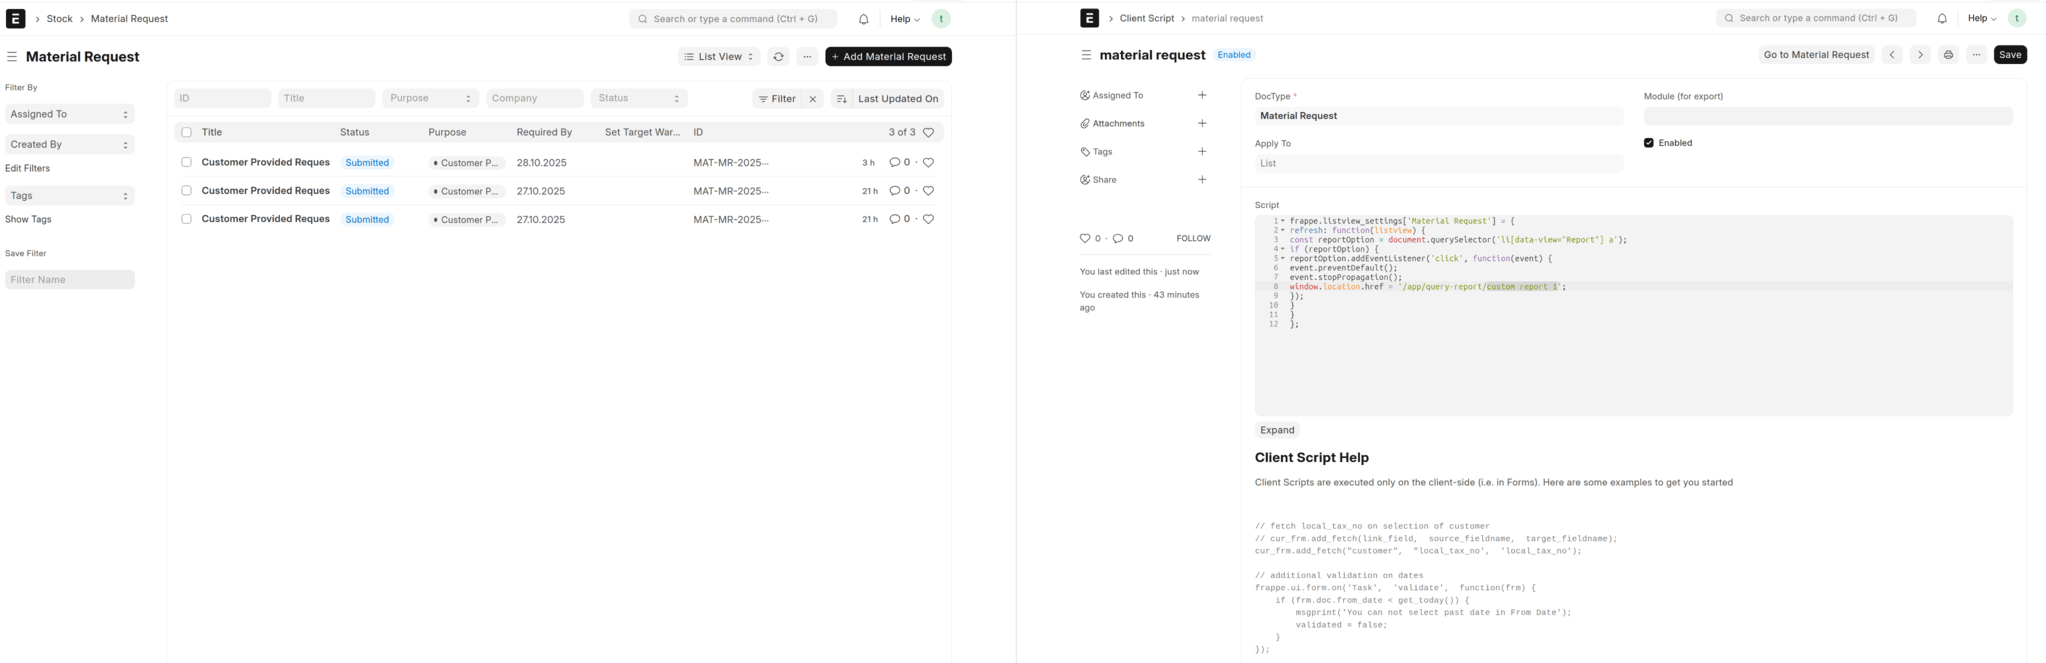Toggle sort order icon beside Last Updated On
Screen dimensions: 2046x663
[841, 99]
